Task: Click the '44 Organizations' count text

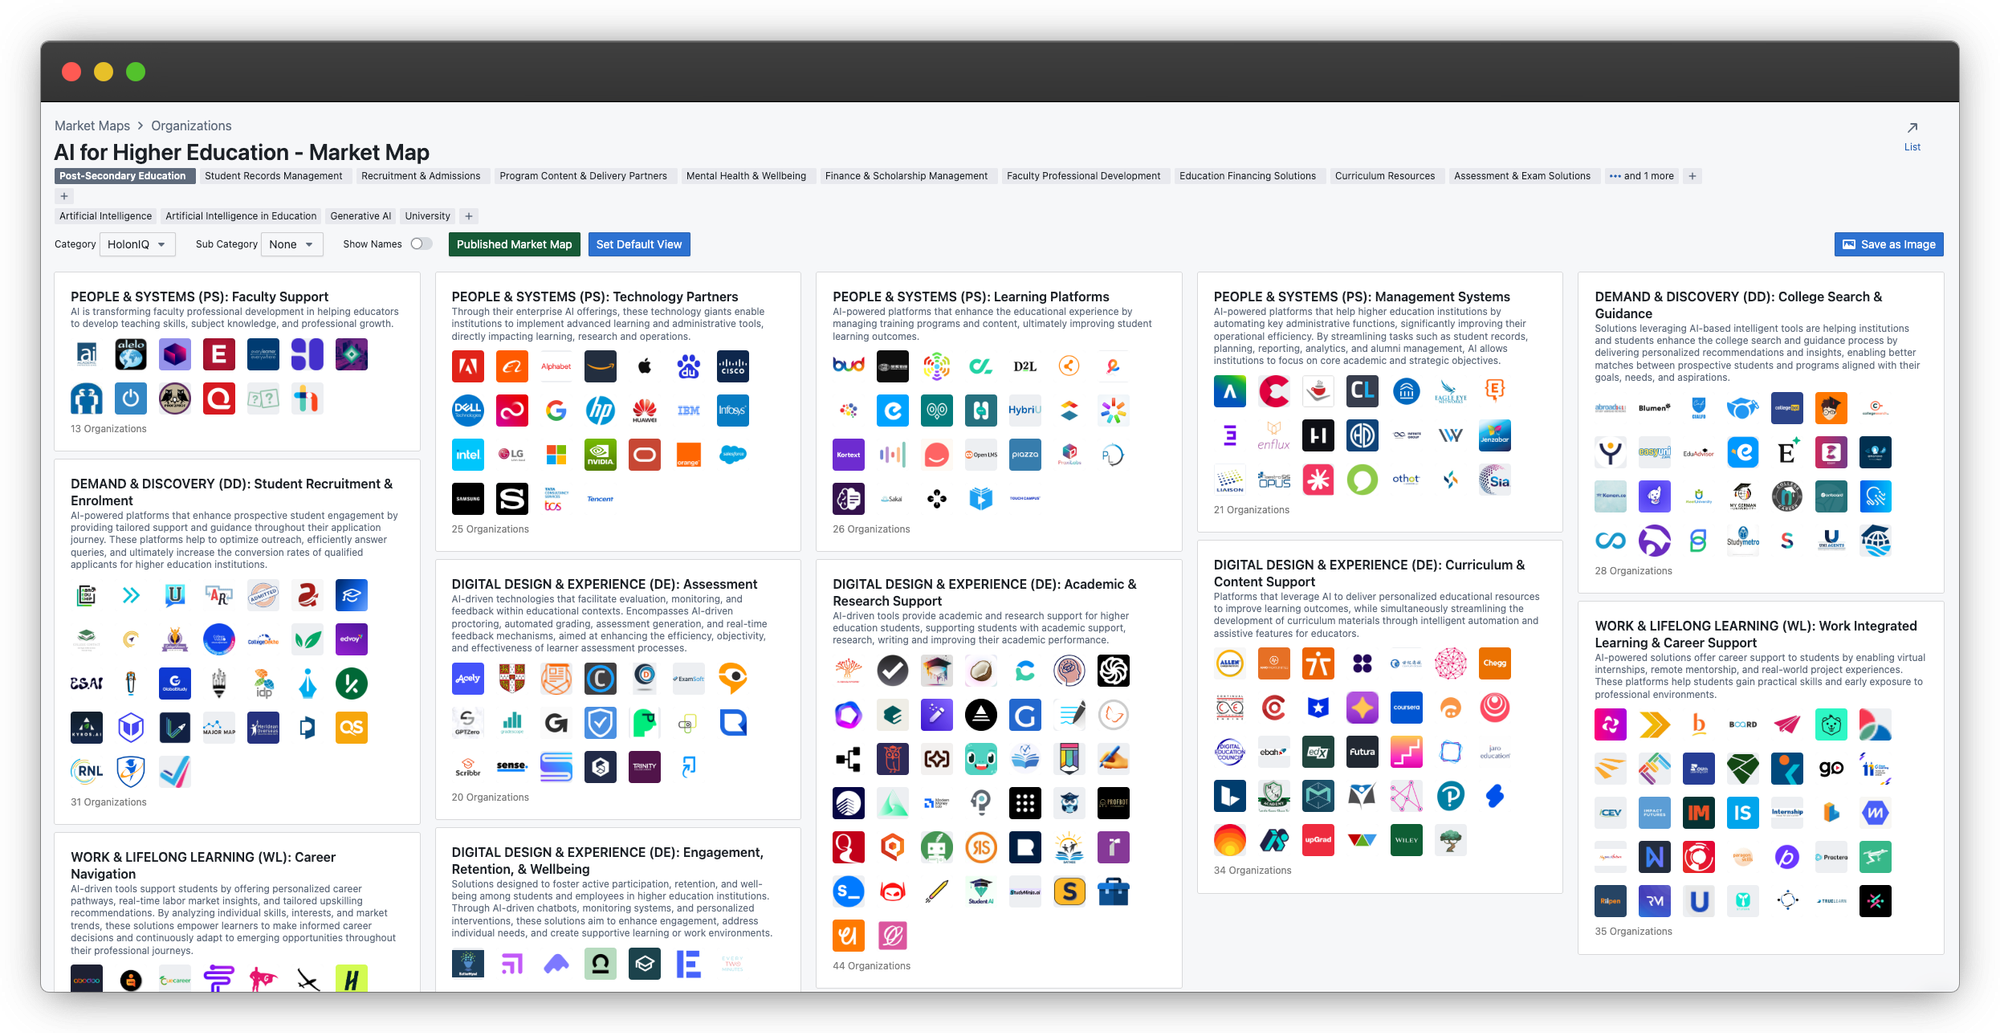Action: coord(872,966)
